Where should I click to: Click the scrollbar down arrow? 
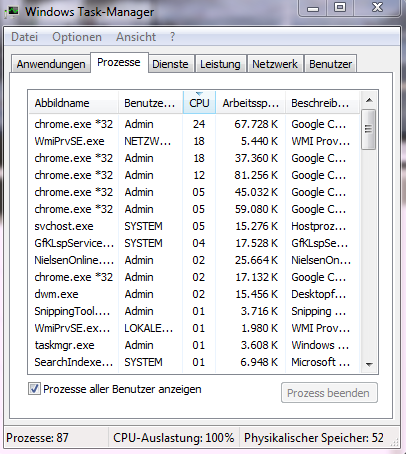369,364
